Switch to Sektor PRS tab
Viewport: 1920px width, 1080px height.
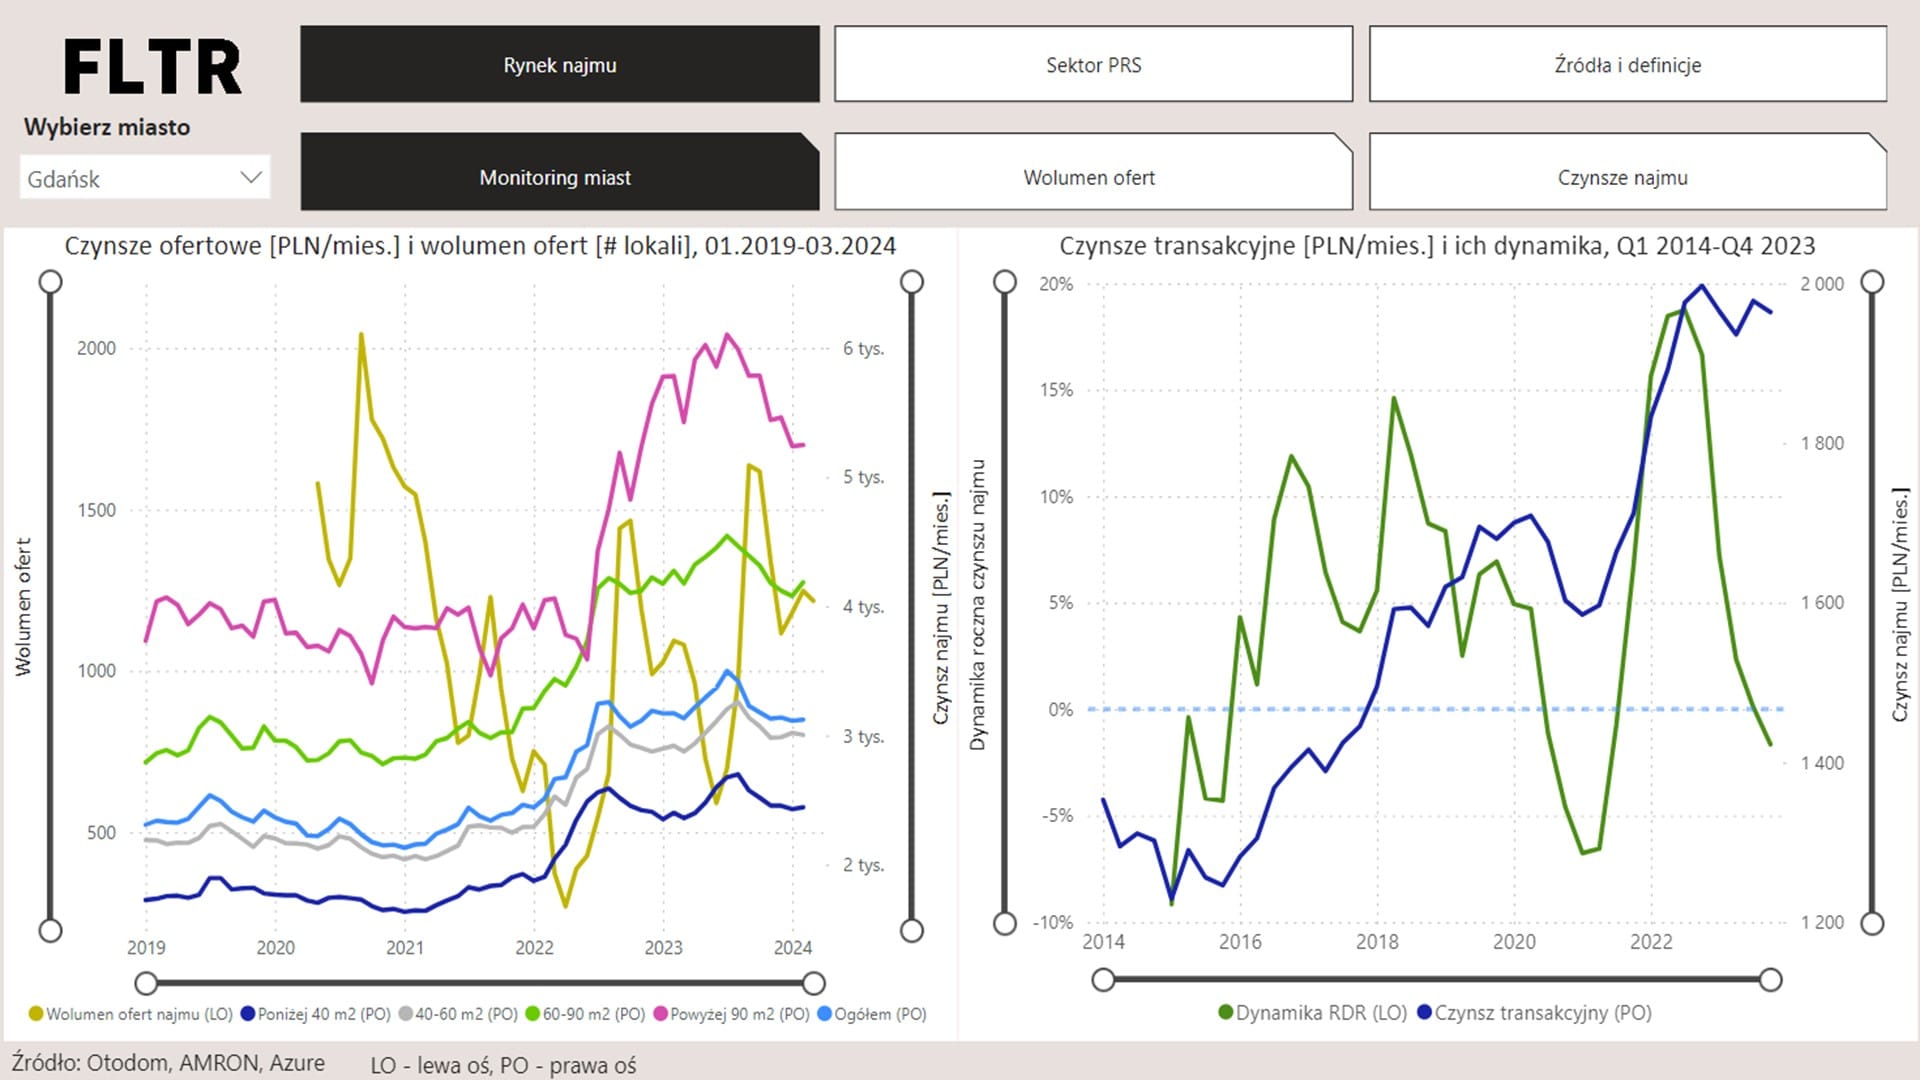point(1093,65)
